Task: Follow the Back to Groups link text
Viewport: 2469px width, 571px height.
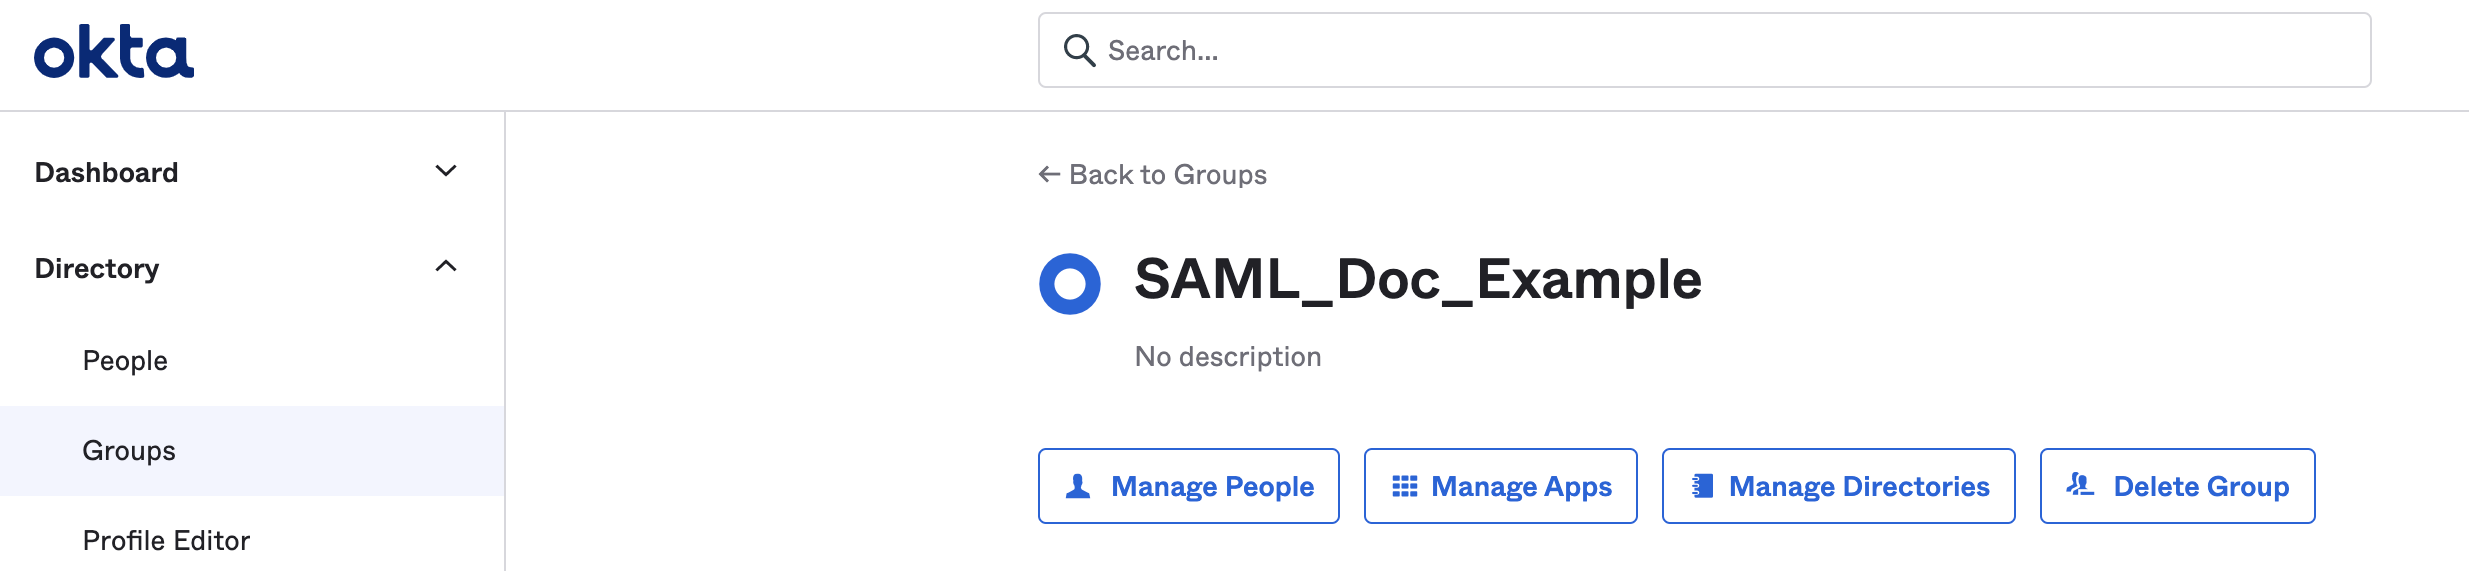Action: [1168, 174]
